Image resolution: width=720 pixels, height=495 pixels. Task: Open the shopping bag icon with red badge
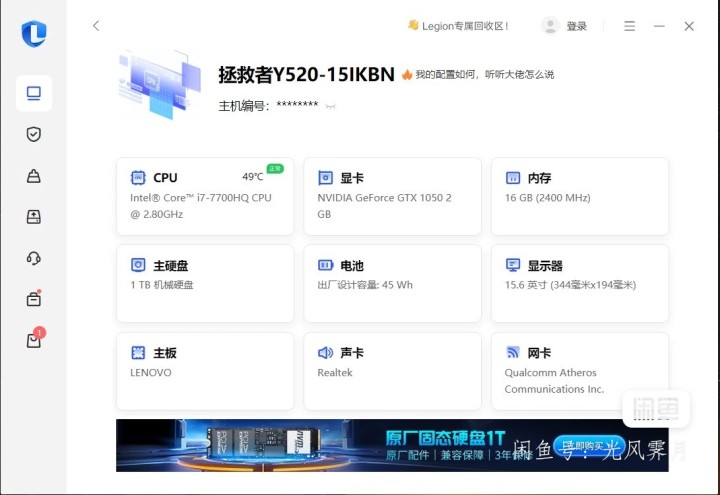coord(35,338)
